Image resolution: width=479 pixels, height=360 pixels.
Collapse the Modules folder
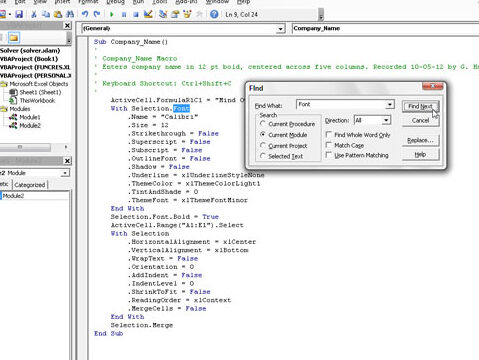click(4, 109)
